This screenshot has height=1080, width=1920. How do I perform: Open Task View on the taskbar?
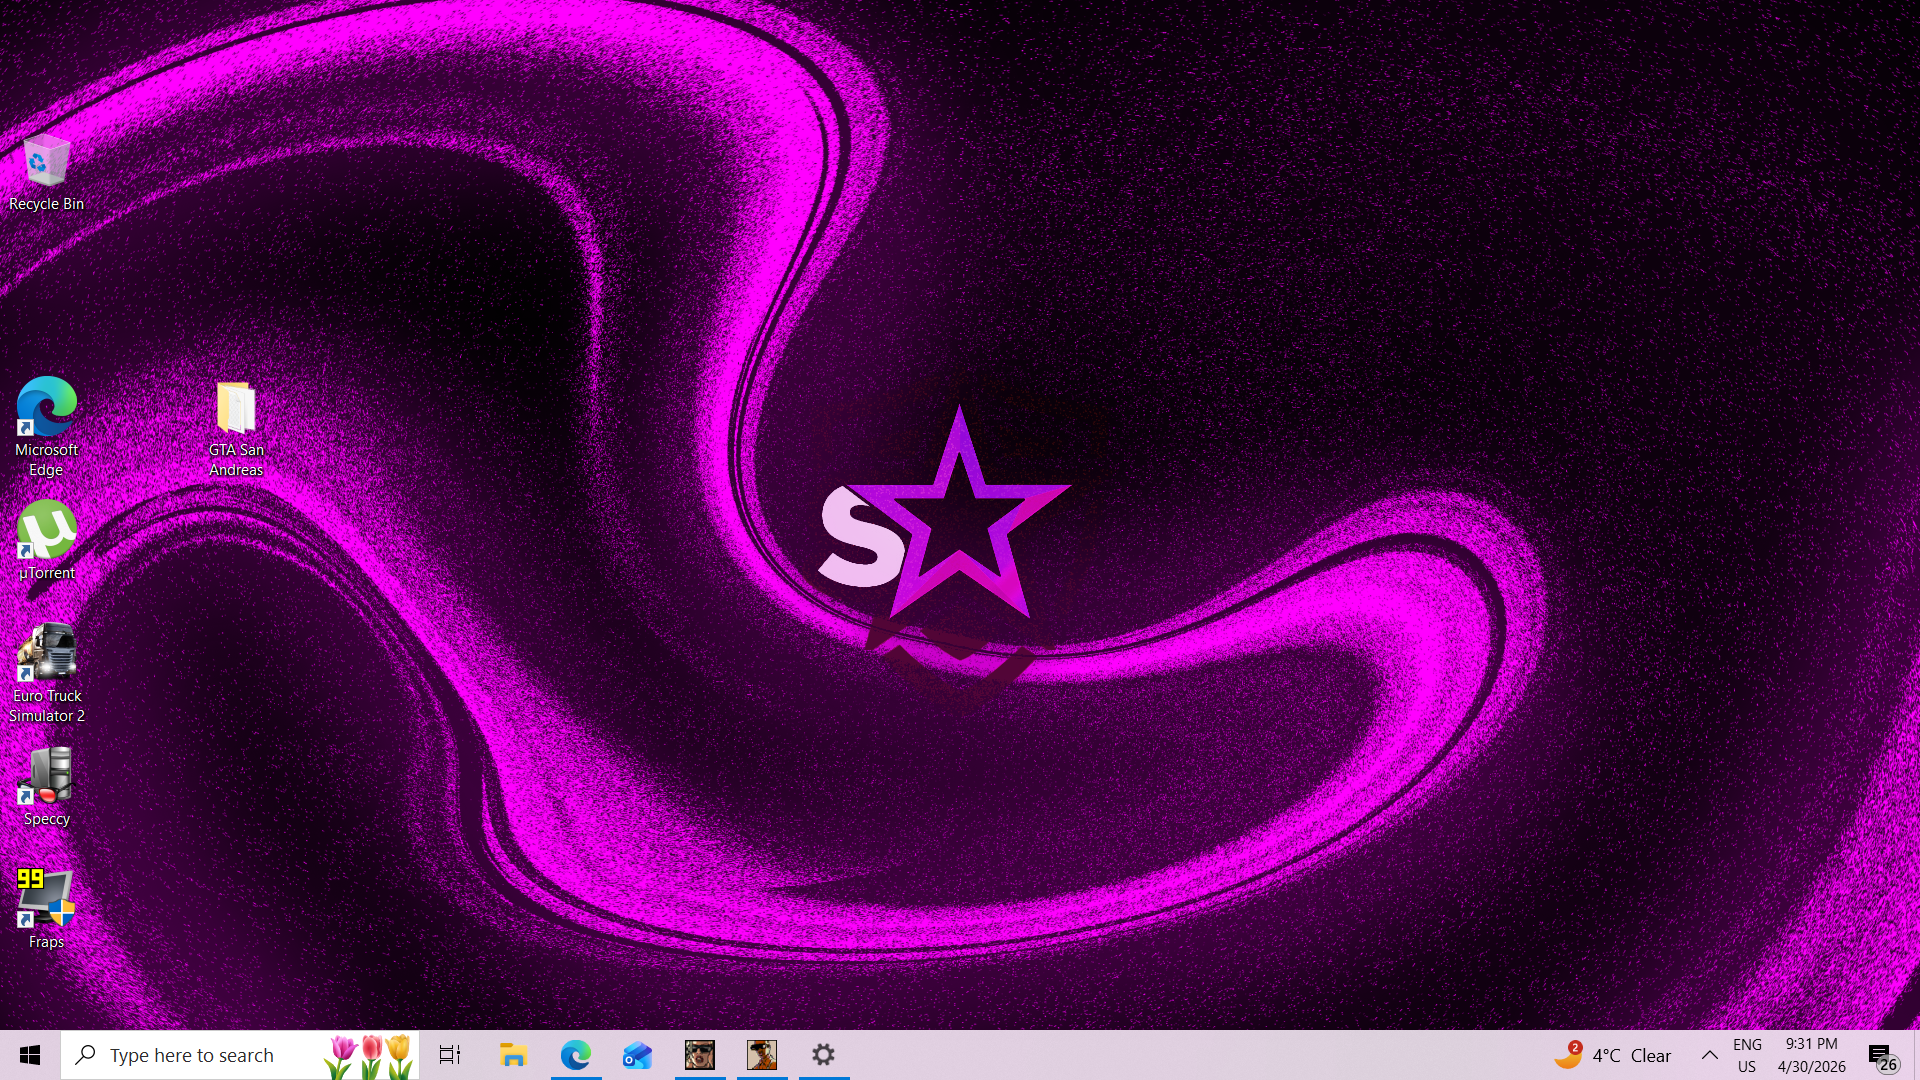pyautogui.click(x=450, y=1055)
